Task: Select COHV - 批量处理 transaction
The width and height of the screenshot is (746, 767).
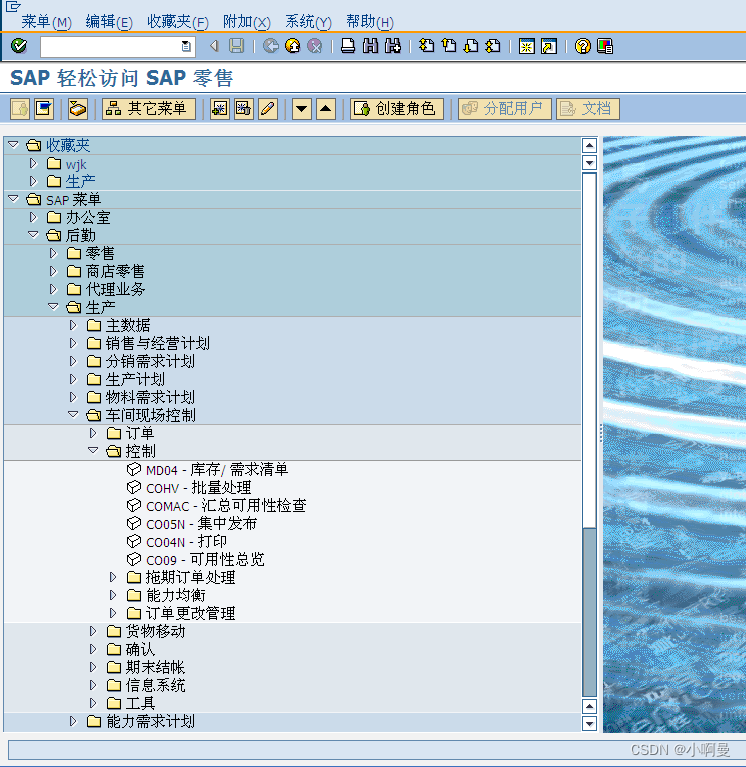Action: 199,488
